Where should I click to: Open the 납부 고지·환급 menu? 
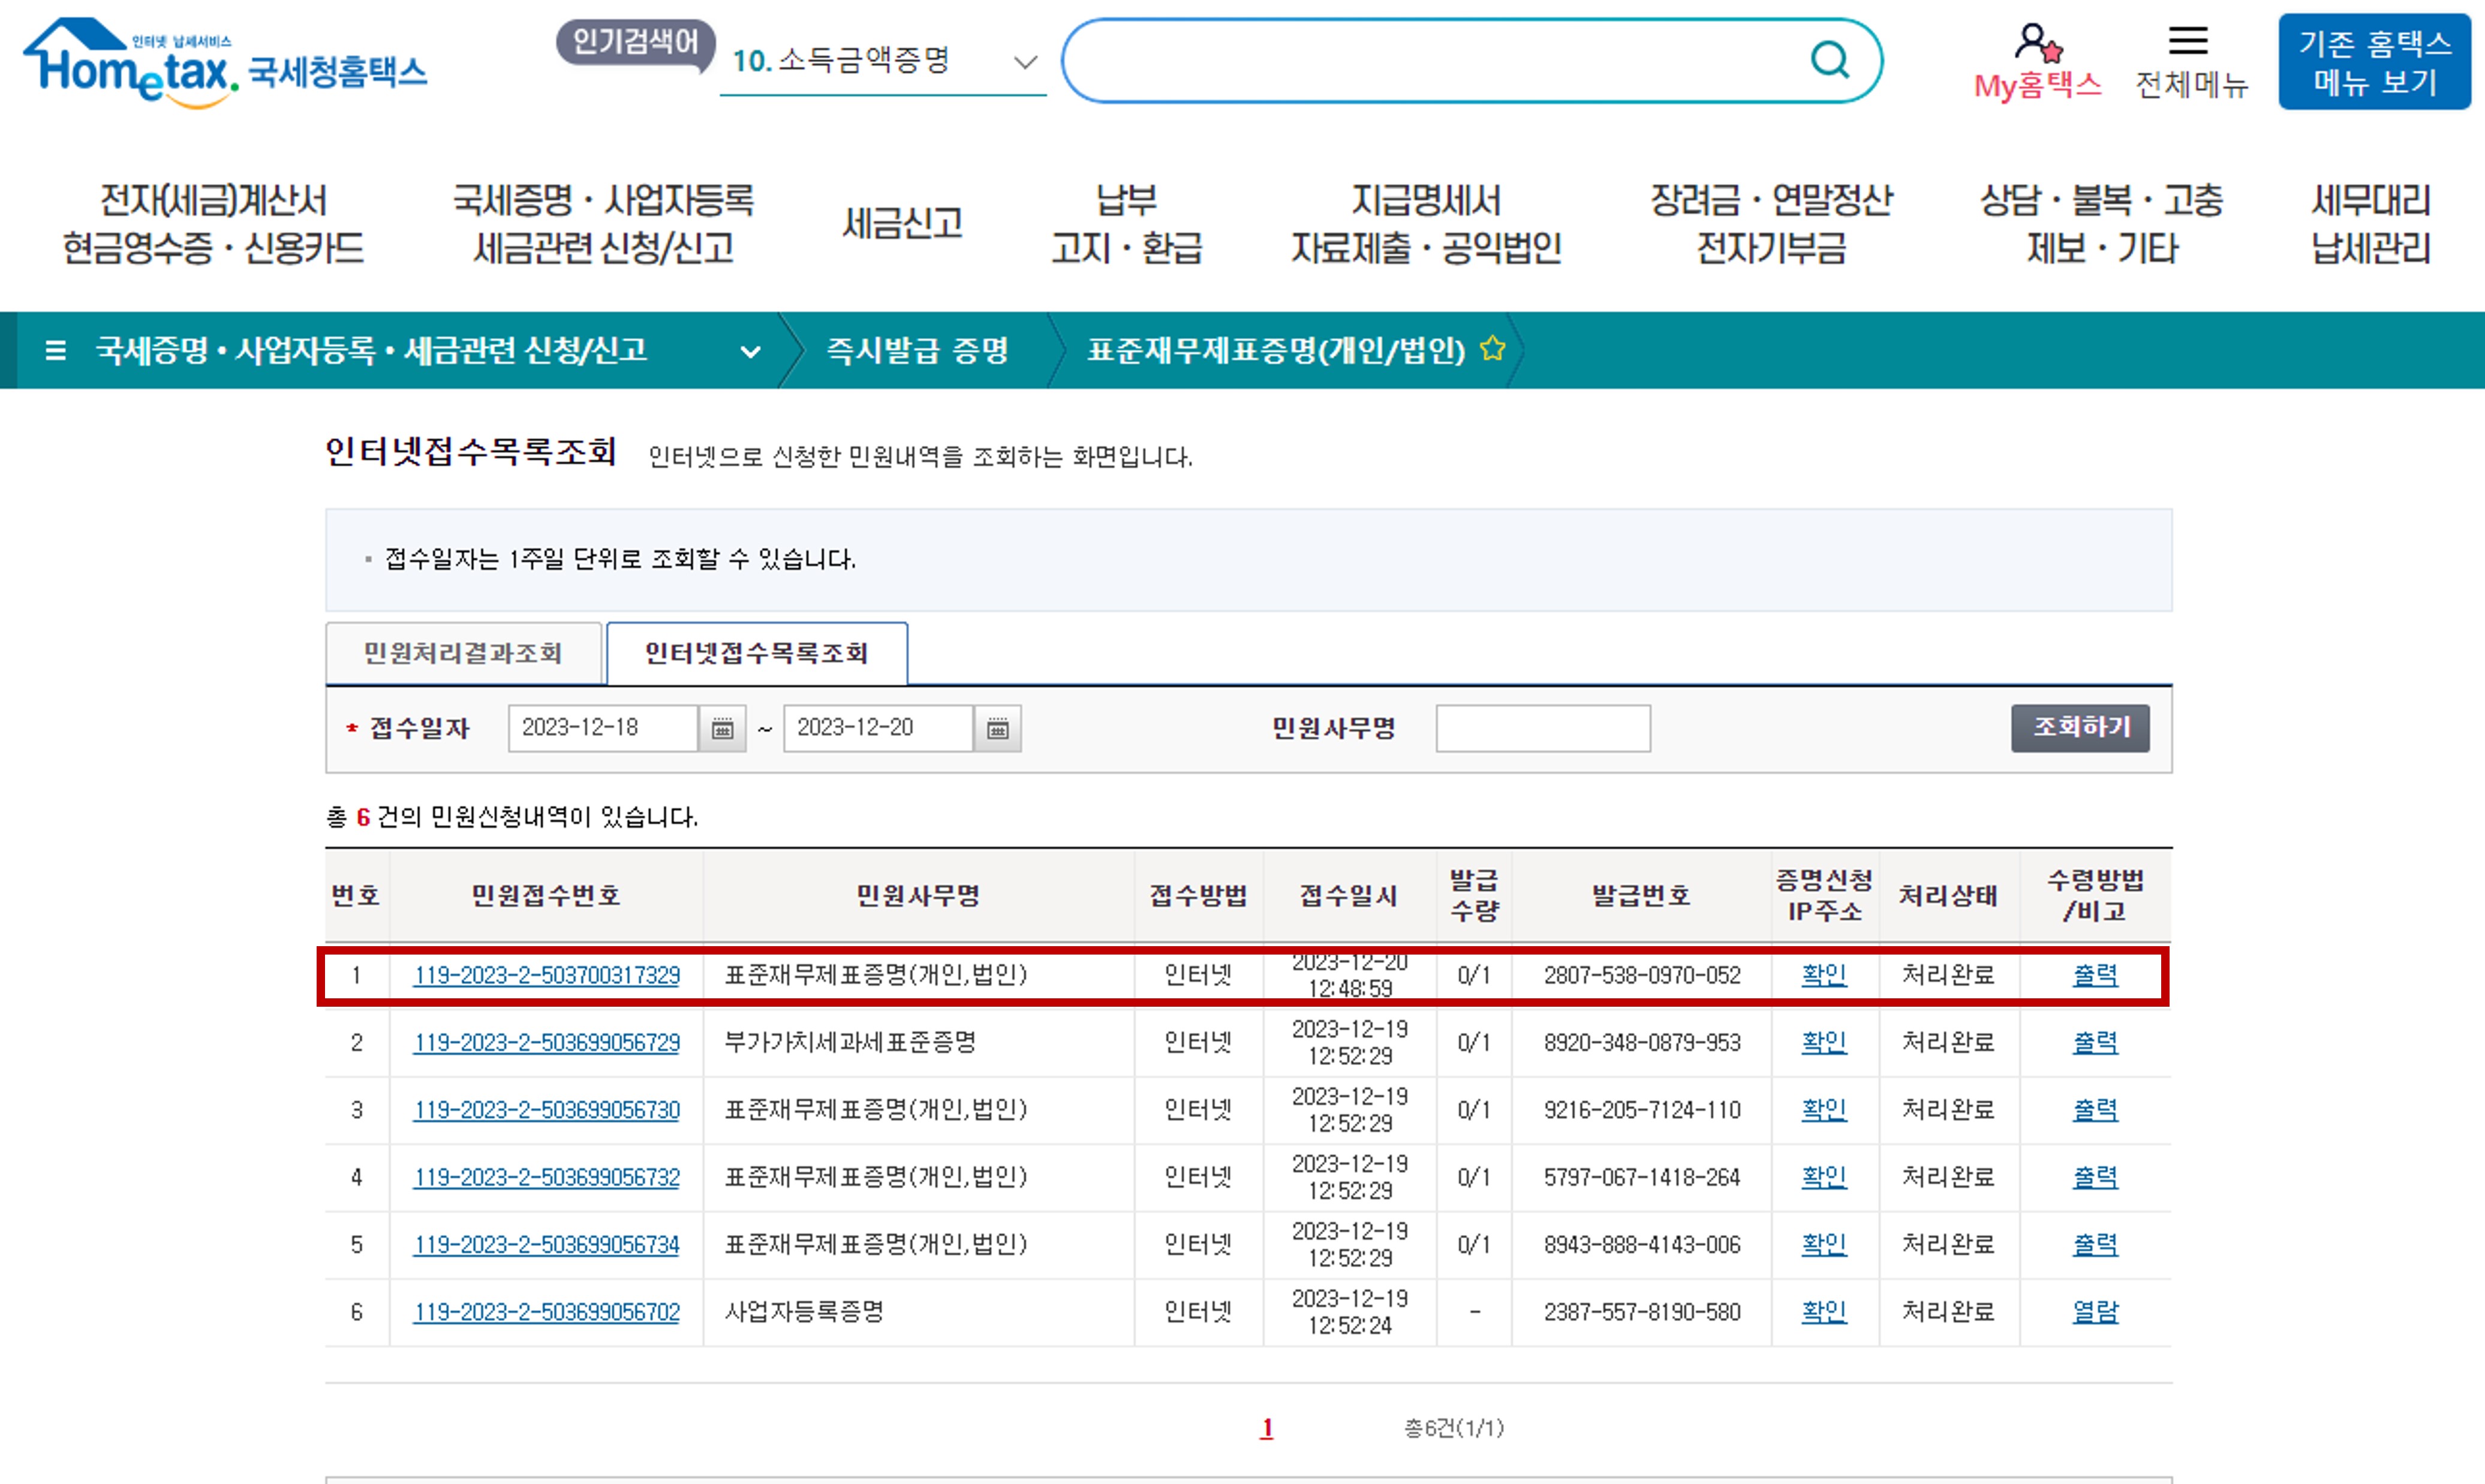pos(1126,223)
